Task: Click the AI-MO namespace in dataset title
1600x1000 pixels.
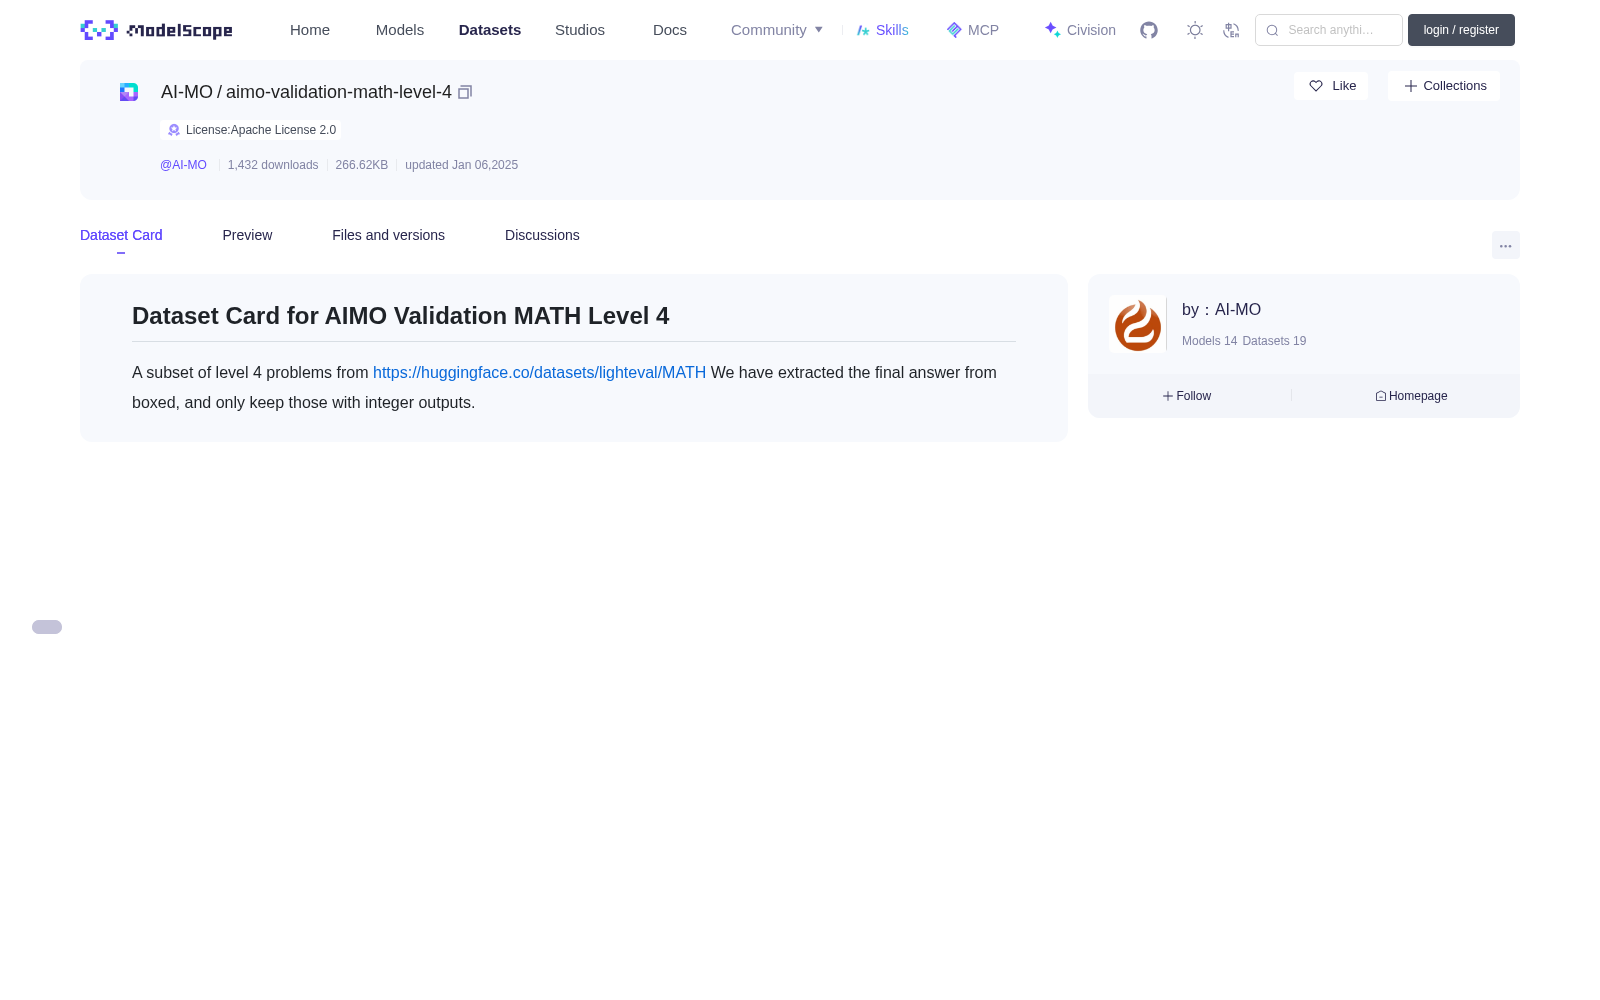Action: (x=187, y=92)
